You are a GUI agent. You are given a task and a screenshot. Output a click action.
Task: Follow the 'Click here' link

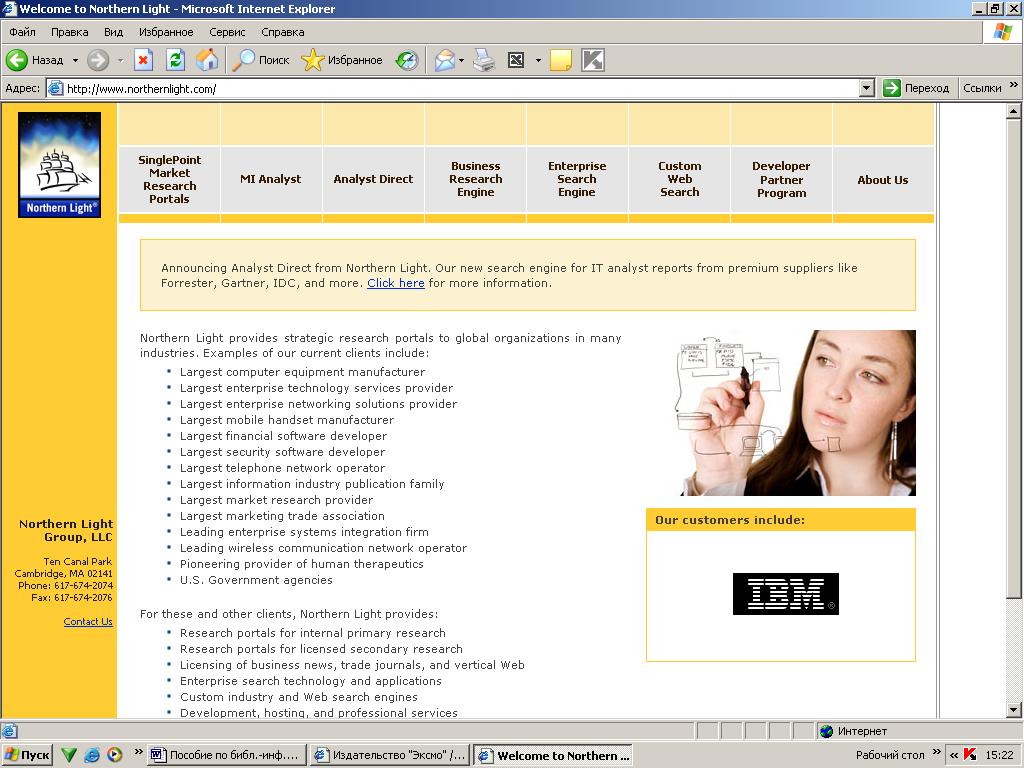(396, 283)
